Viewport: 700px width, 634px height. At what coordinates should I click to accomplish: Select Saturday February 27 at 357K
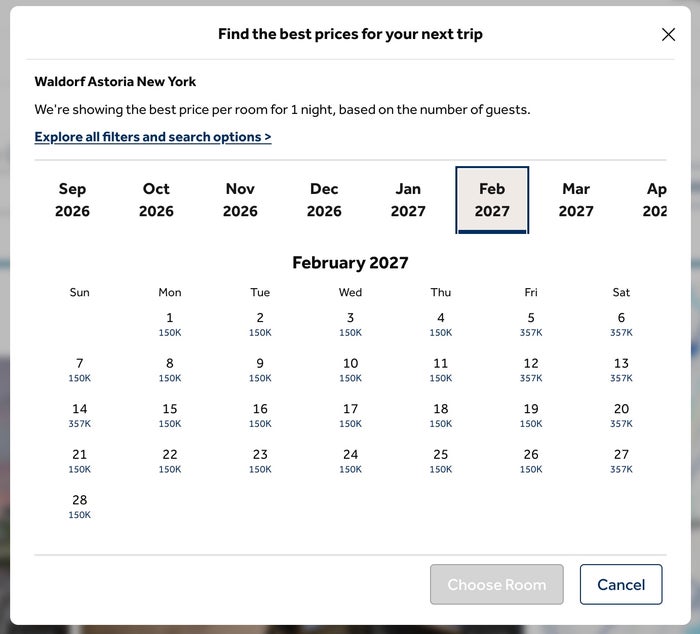(621, 461)
